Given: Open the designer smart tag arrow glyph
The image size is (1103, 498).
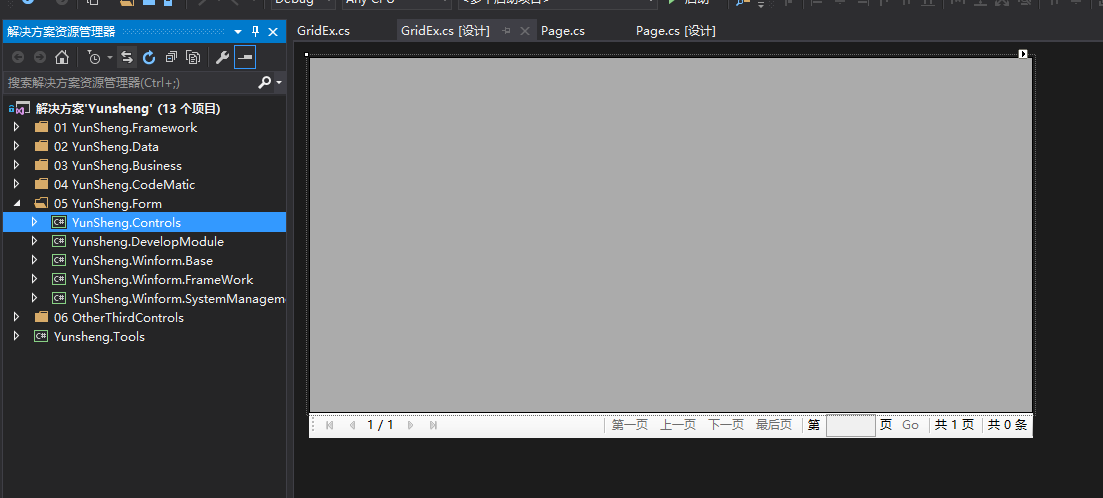Looking at the screenshot, I should point(1024,54).
